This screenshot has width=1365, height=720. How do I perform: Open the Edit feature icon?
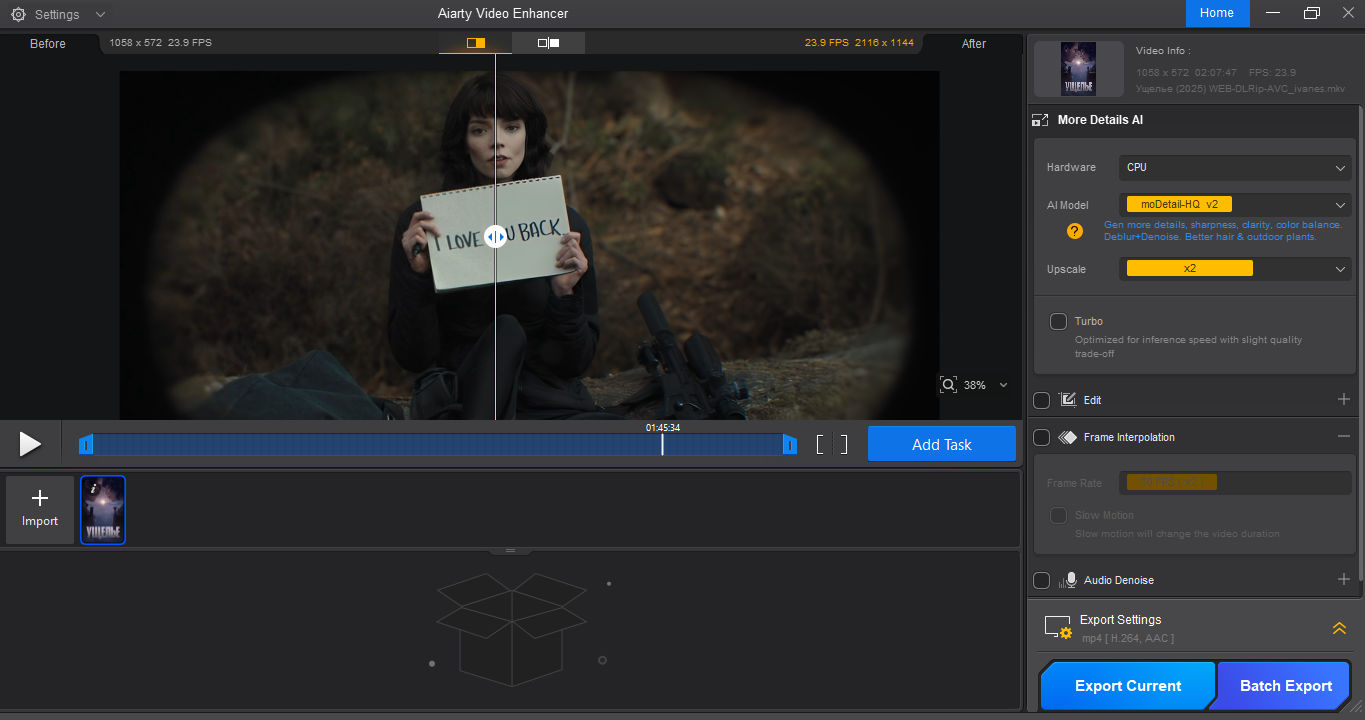(x=1070, y=399)
